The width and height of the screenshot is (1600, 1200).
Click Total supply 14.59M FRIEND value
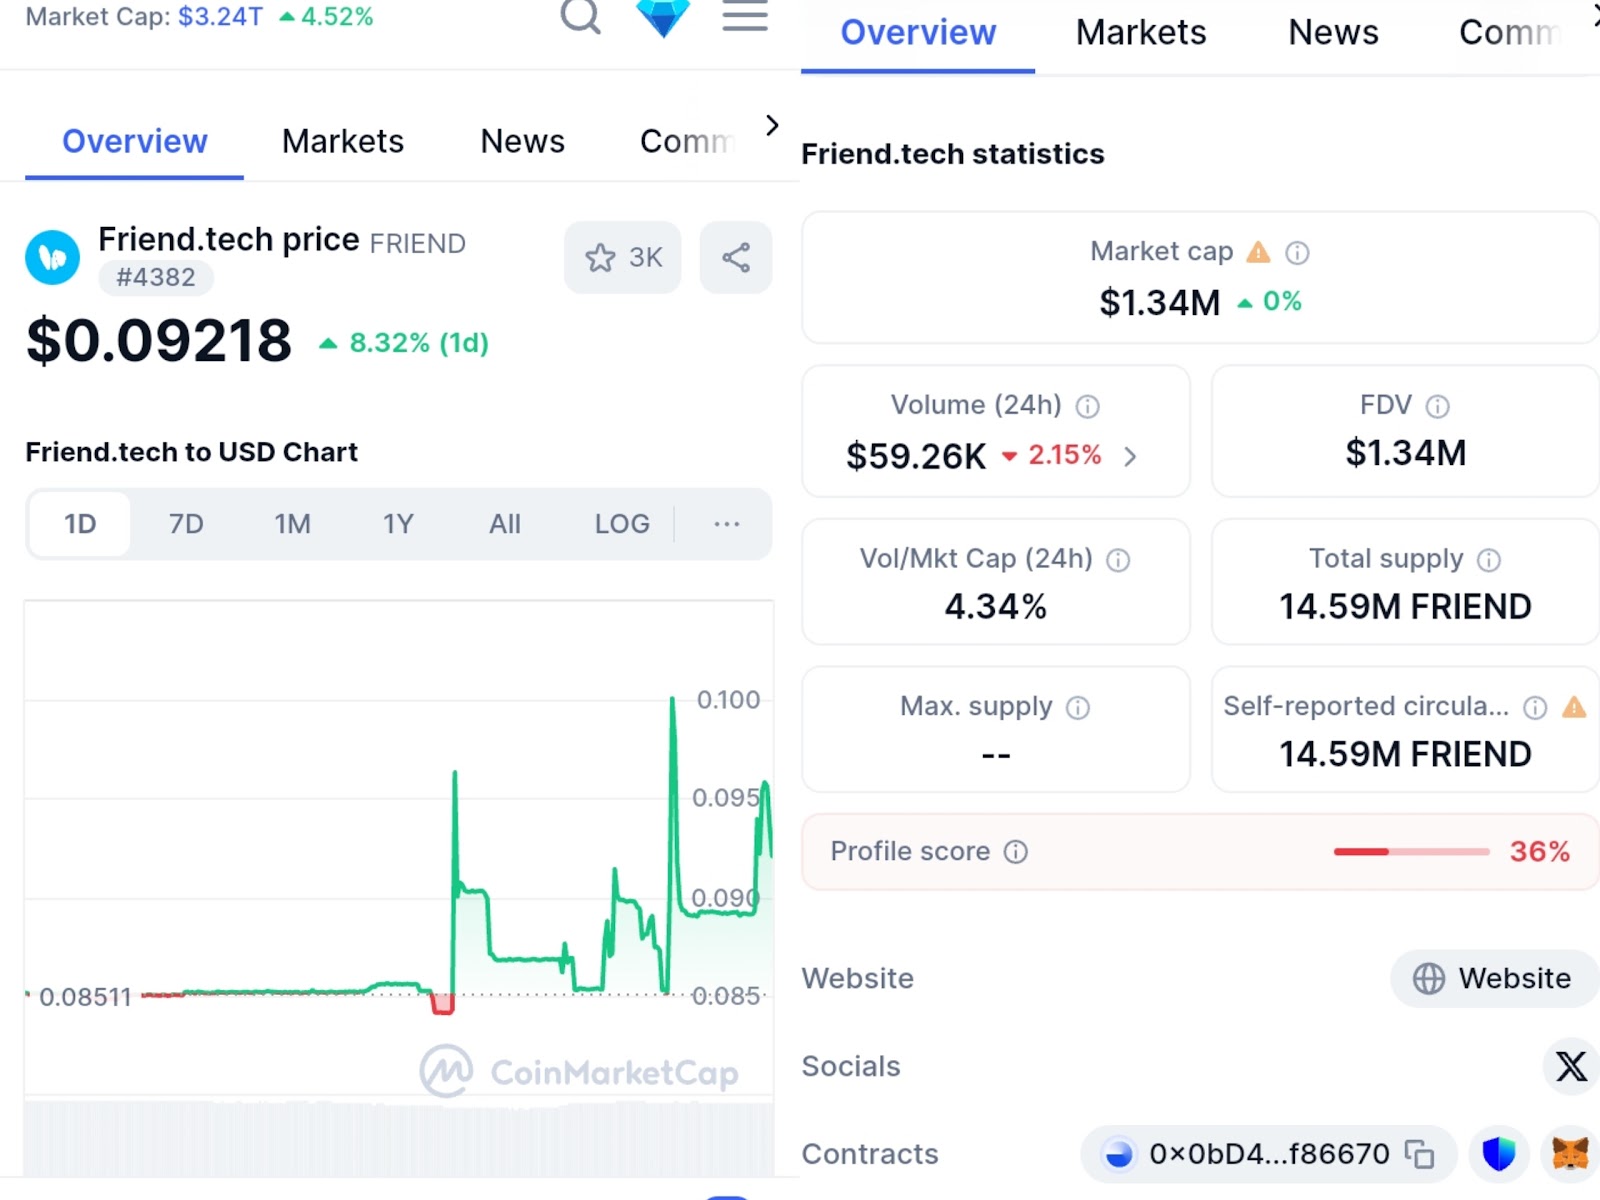tap(1405, 606)
